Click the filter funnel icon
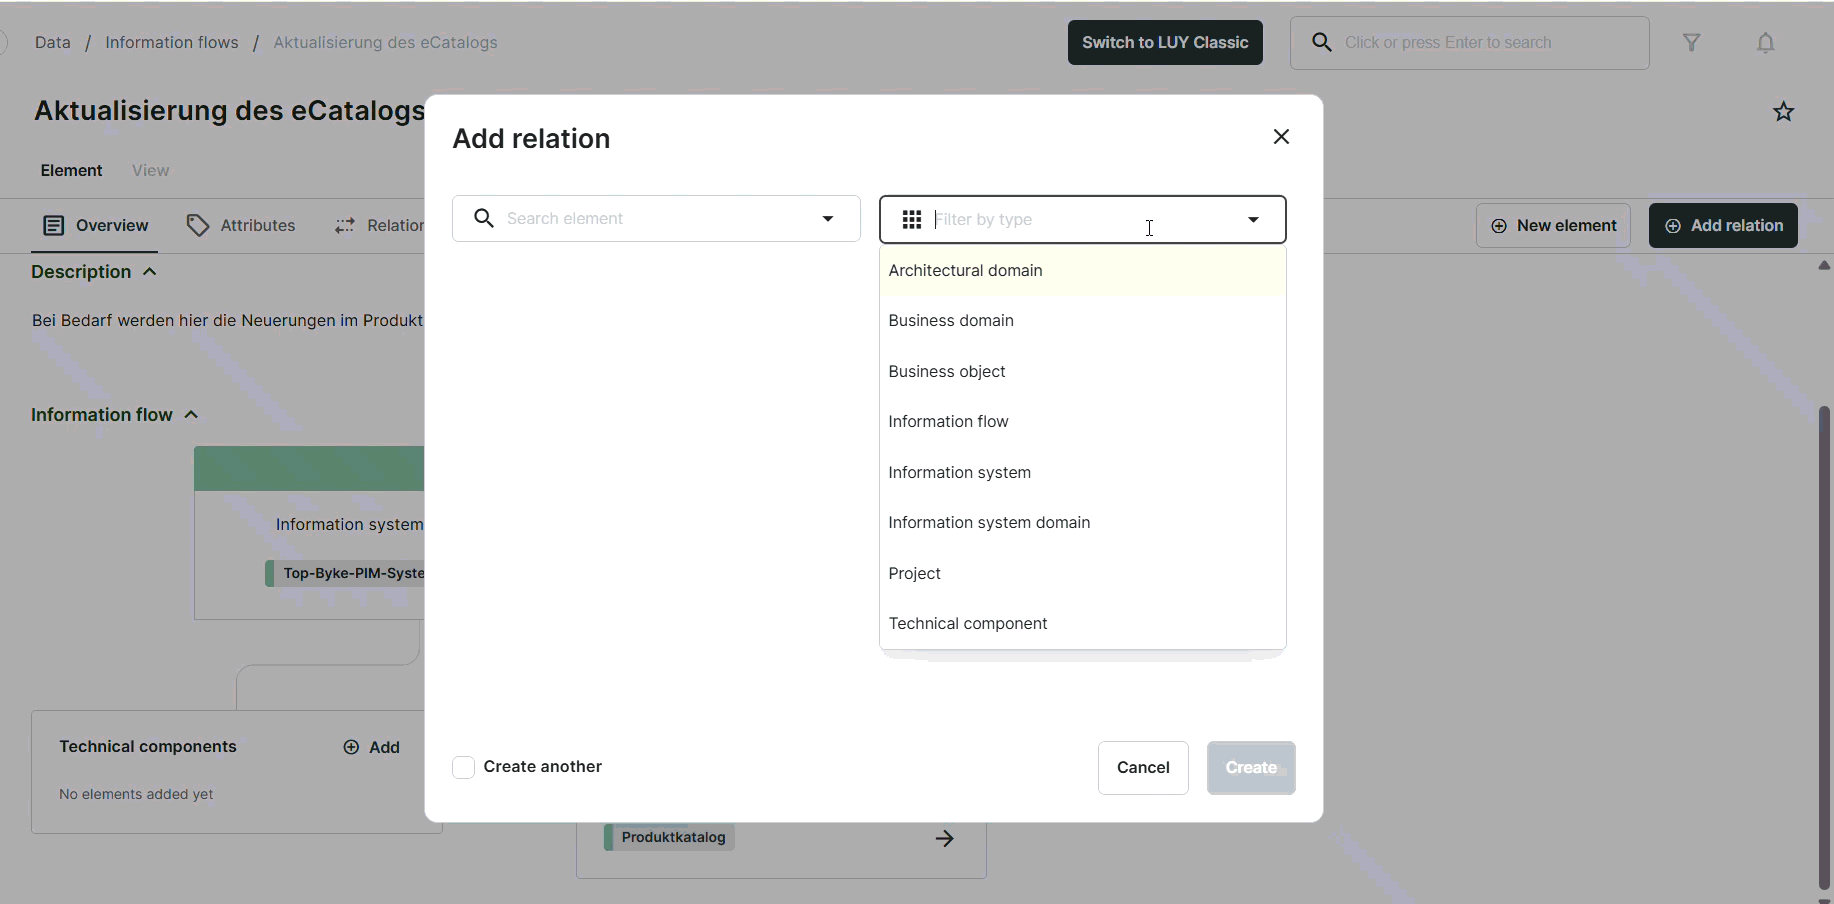The width and height of the screenshot is (1834, 904). tap(1691, 43)
